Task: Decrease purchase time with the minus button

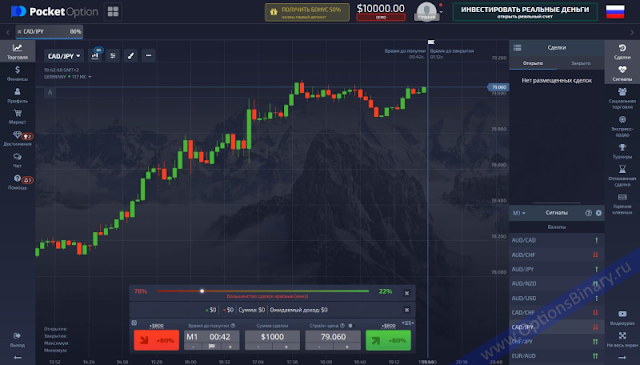Action: pos(193,347)
